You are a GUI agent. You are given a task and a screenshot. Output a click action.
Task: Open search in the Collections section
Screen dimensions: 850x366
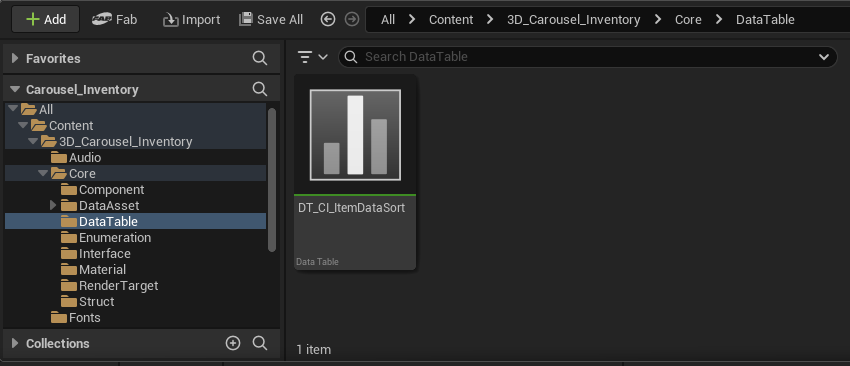(260, 343)
